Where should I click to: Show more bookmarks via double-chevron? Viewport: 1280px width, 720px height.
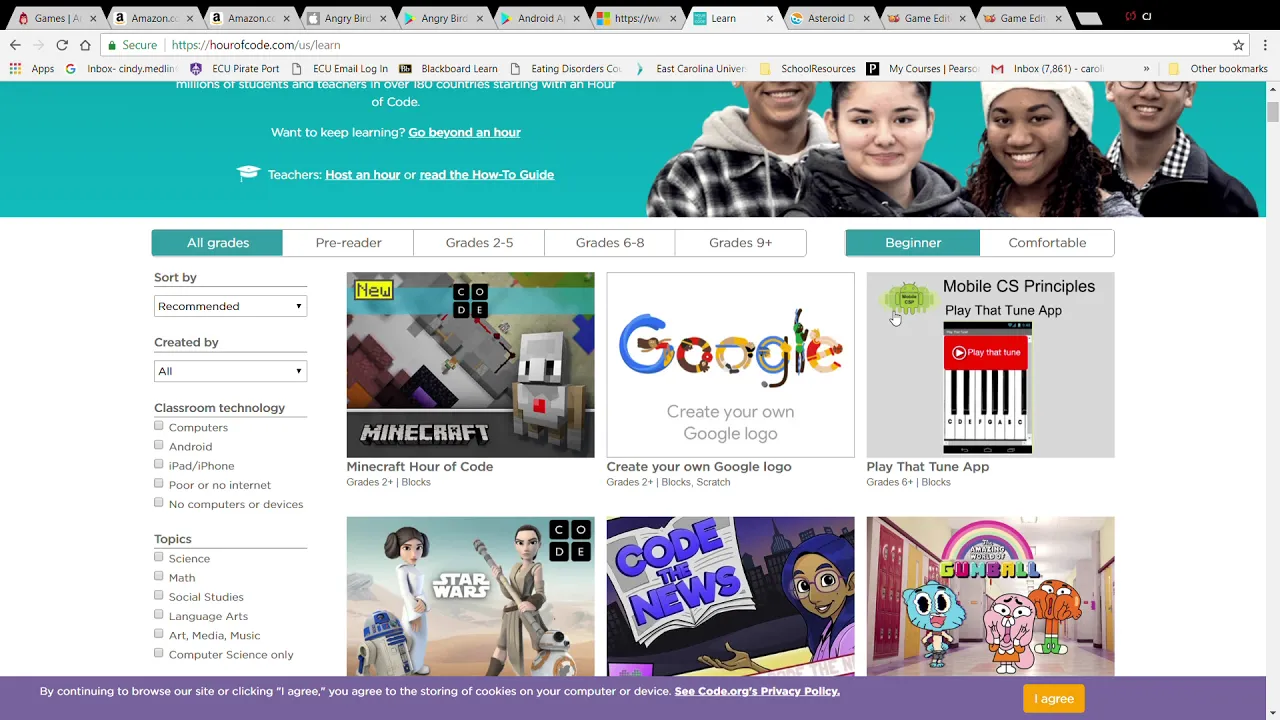coord(1146,69)
